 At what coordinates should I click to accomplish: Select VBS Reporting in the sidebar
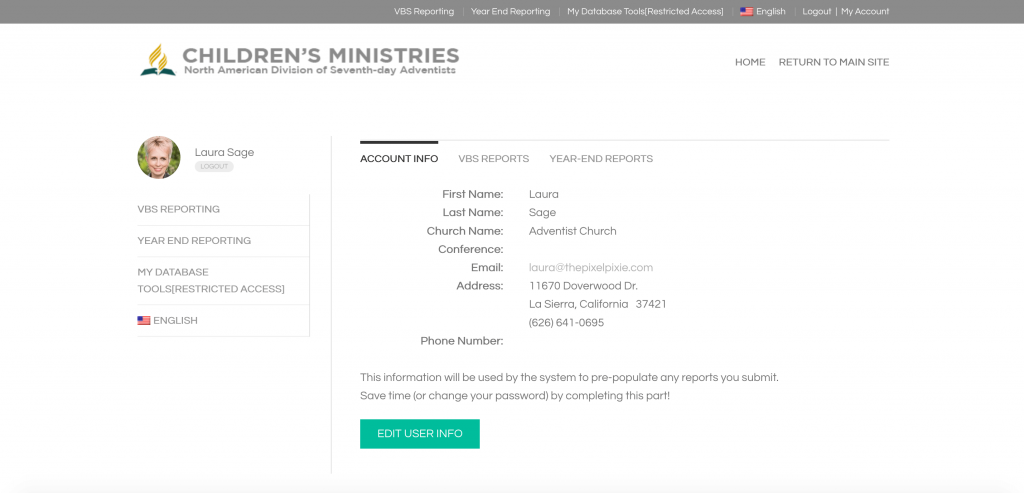point(179,210)
